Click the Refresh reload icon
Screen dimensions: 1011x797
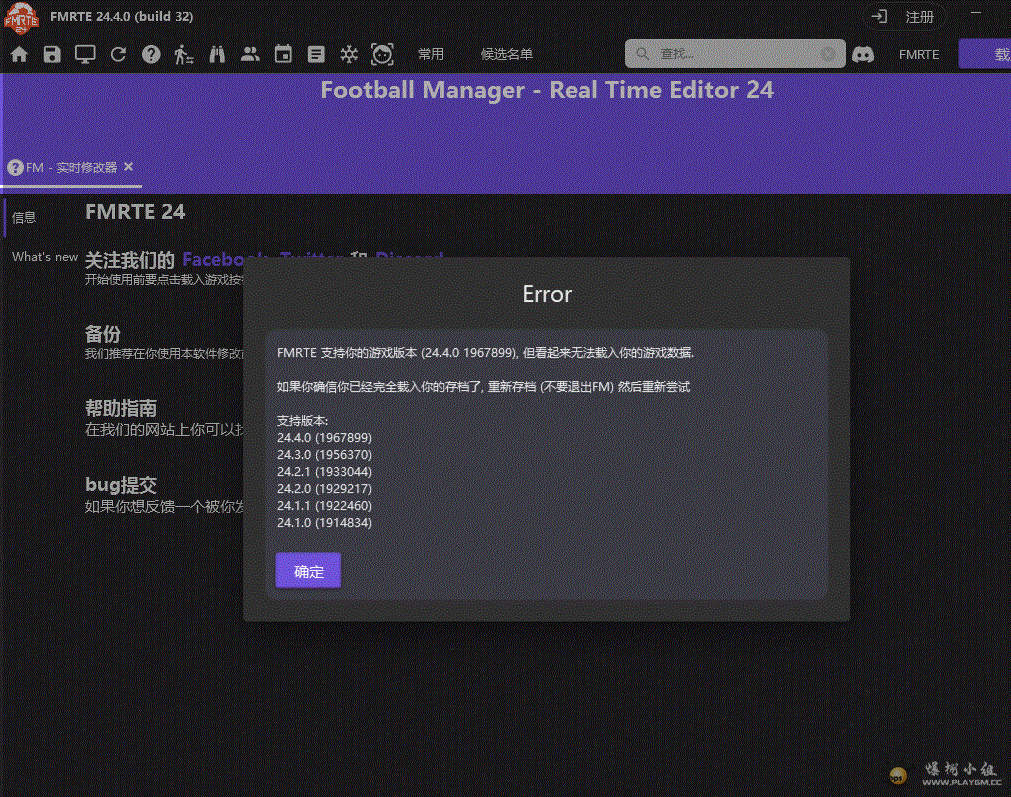[118, 54]
